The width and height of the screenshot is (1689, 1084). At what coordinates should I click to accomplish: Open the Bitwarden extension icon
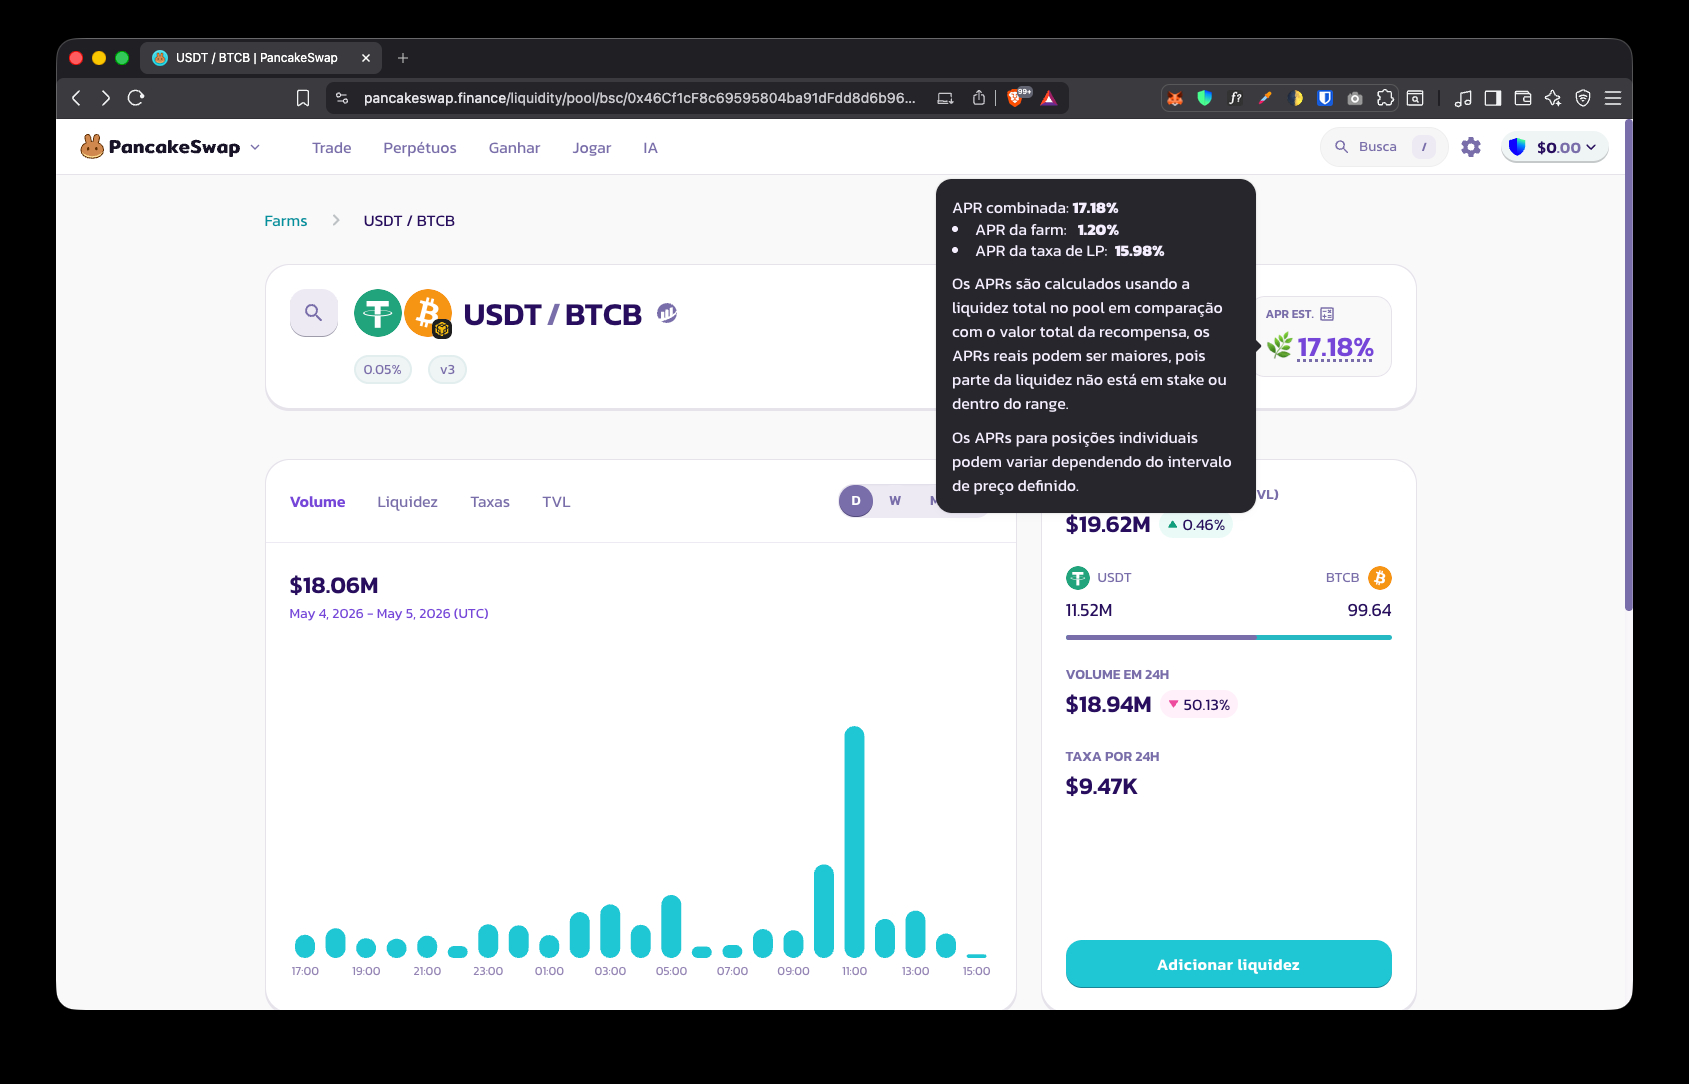(x=1325, y=98)
